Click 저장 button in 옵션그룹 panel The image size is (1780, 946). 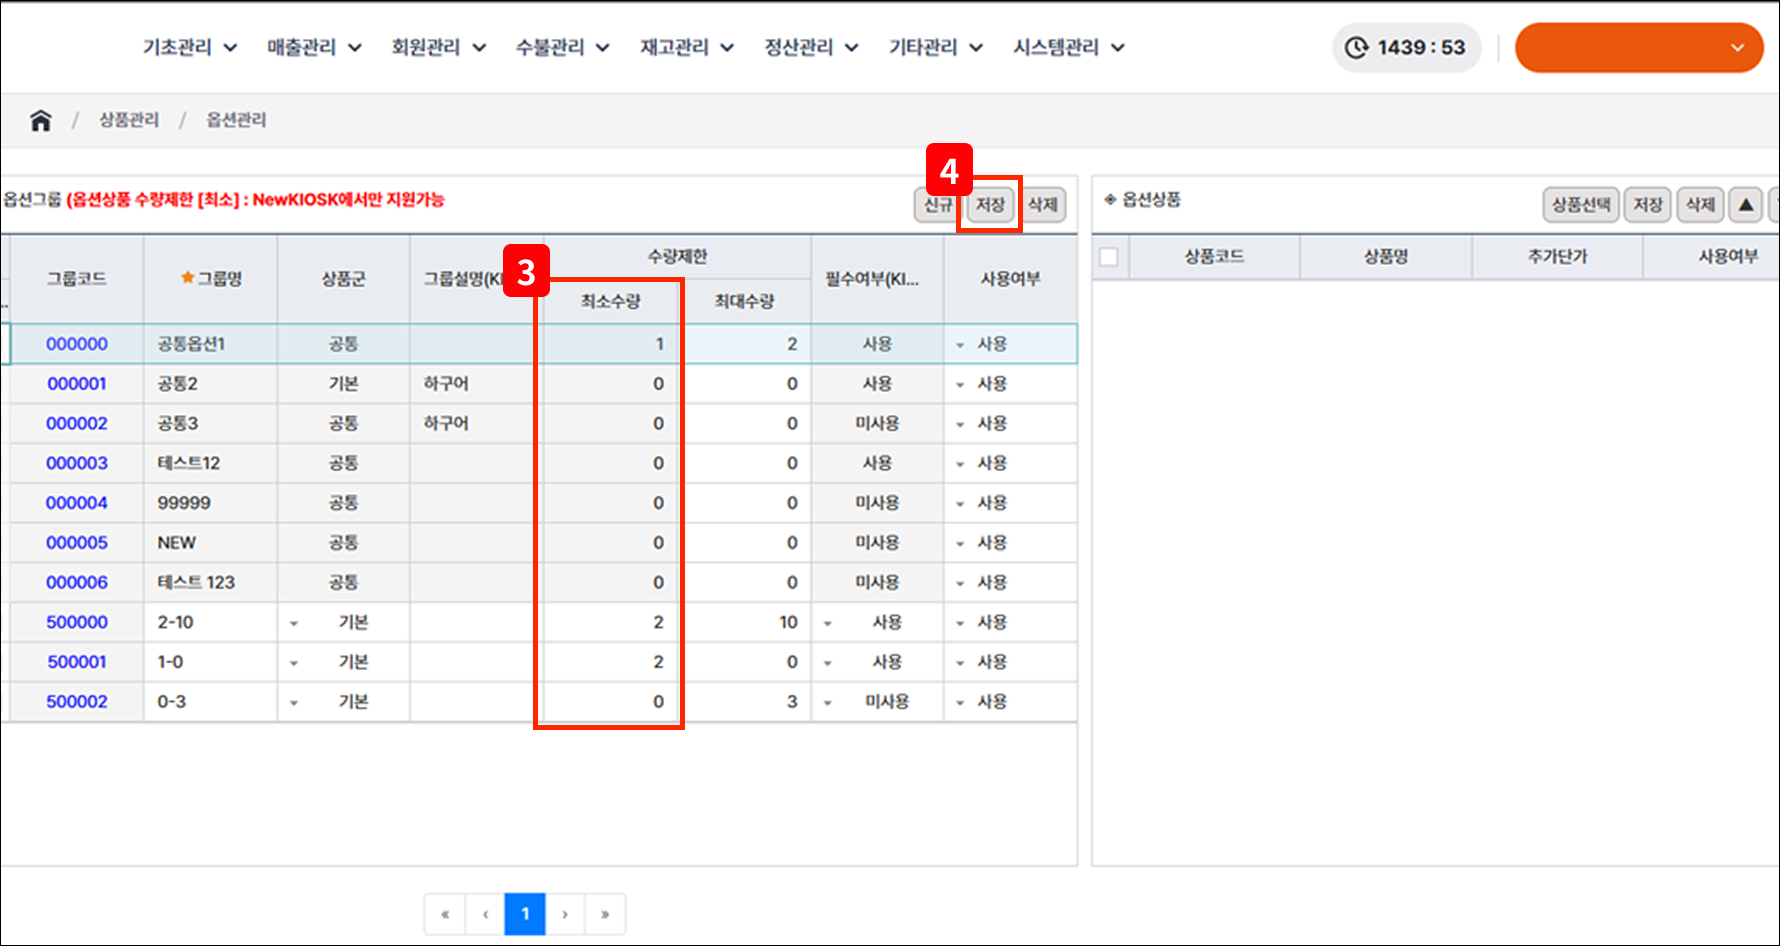pyautogui.click(x=990, y=205)
